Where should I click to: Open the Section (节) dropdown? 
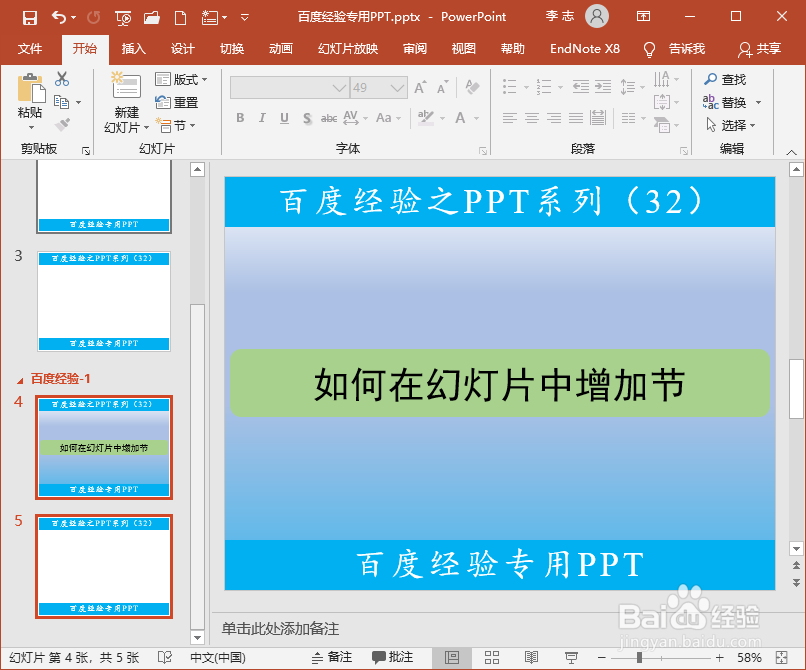pyautogui.click(x=176, y=125)
